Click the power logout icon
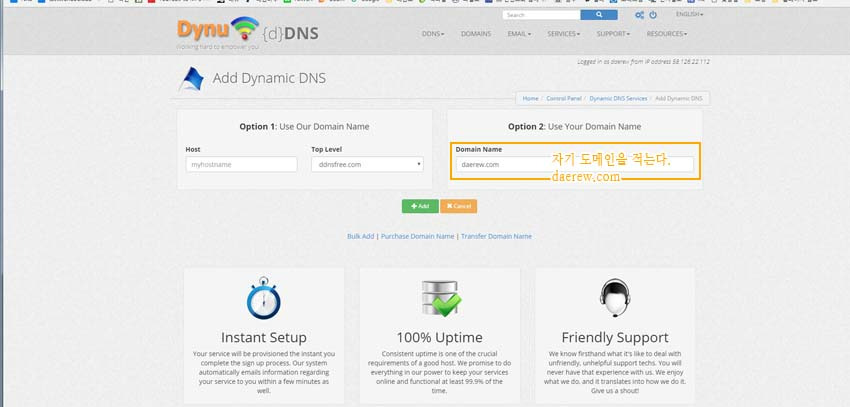Image resolution: width=850 pixels, height=407 pixels. (653, 16)
